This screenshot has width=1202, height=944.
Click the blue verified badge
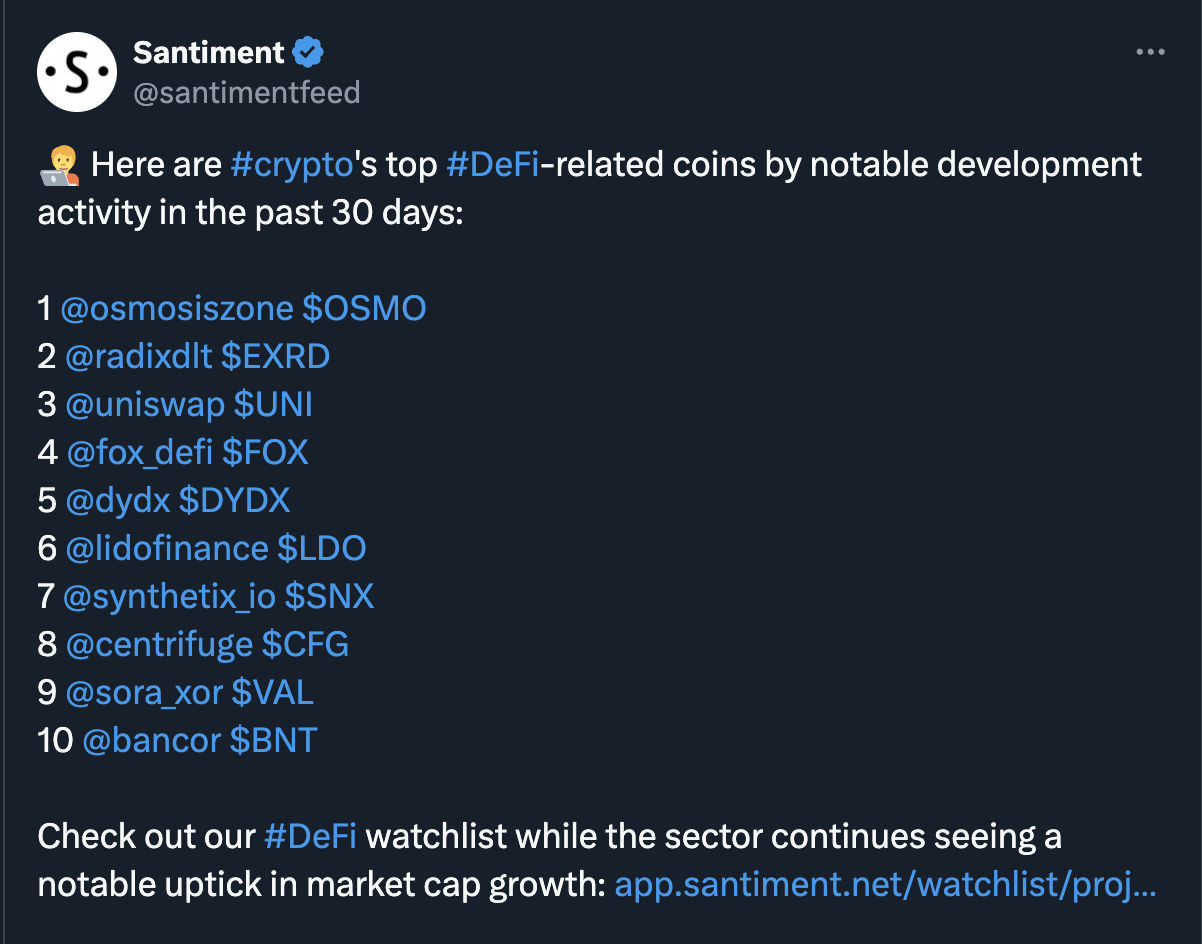[x=308, y=51]
